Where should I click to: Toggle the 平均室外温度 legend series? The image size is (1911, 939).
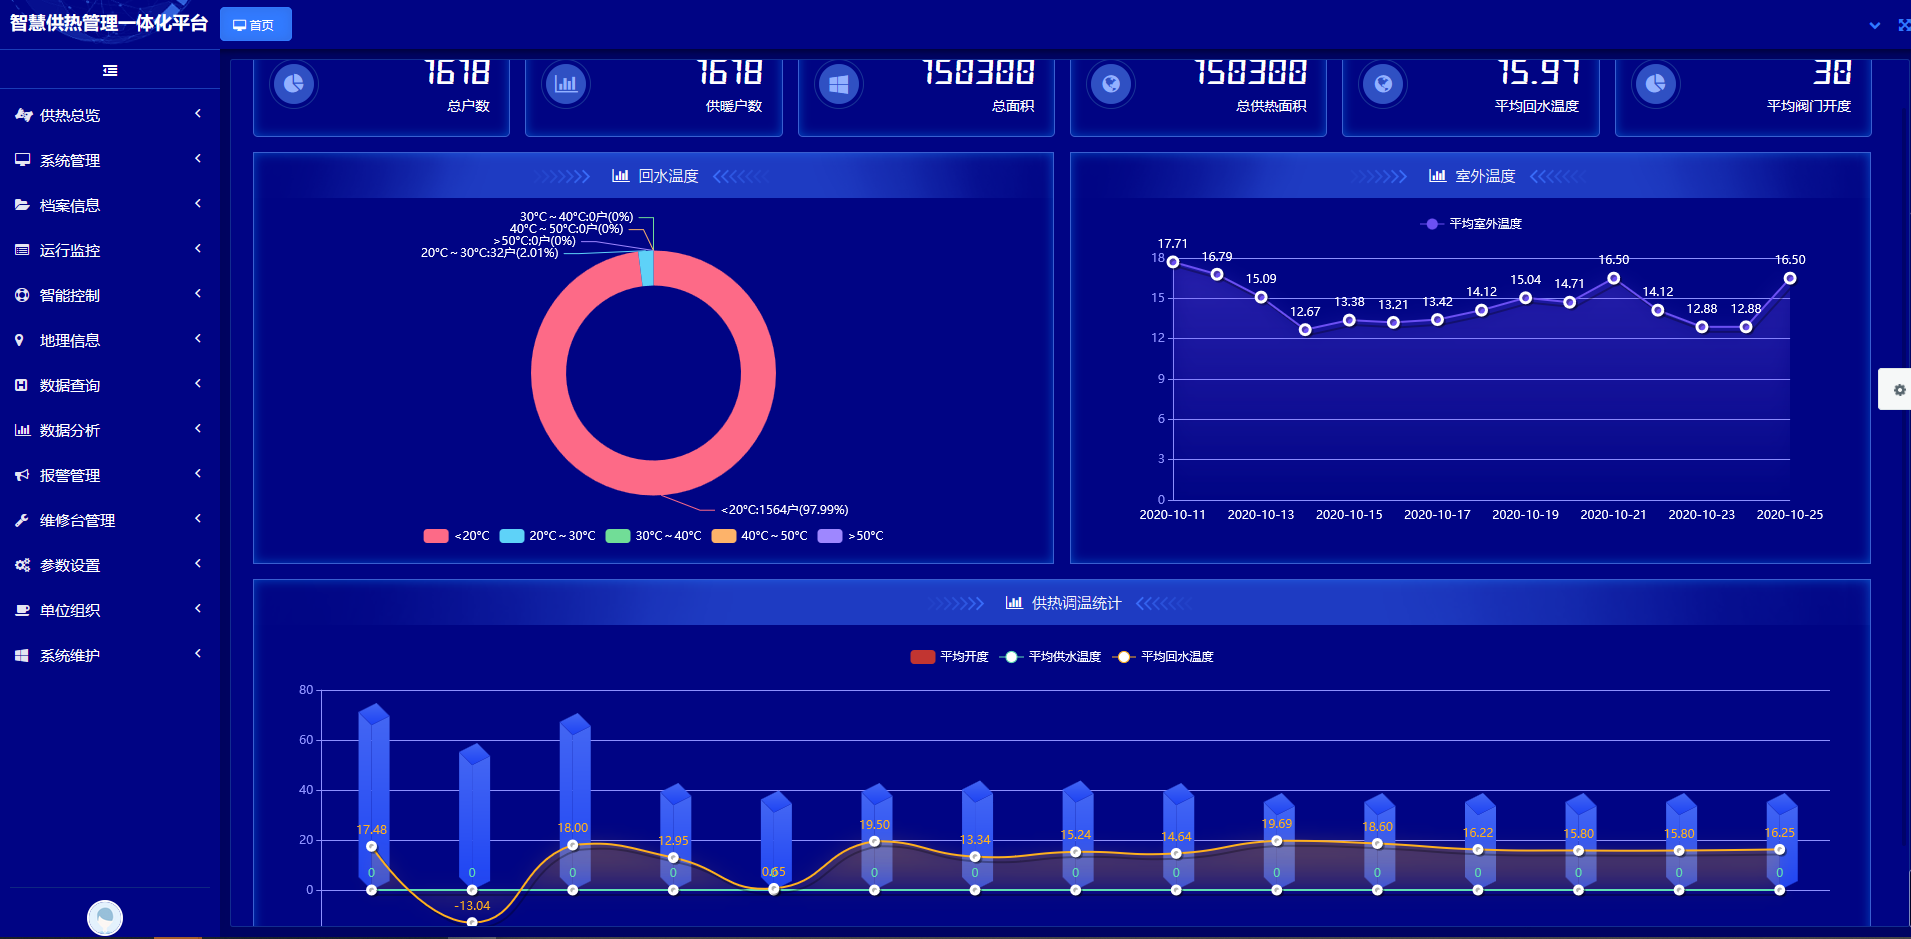point(1471,224)
